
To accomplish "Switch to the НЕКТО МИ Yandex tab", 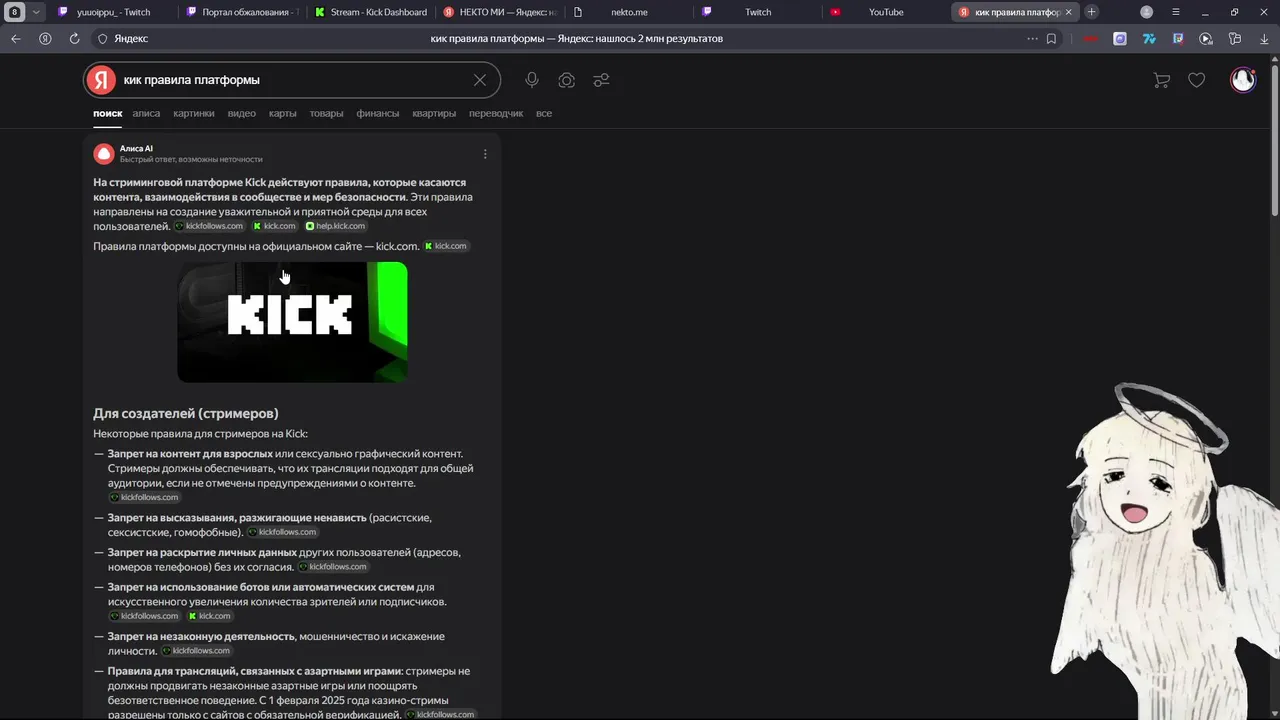I will pyautogui.click(x=498, y=12).
